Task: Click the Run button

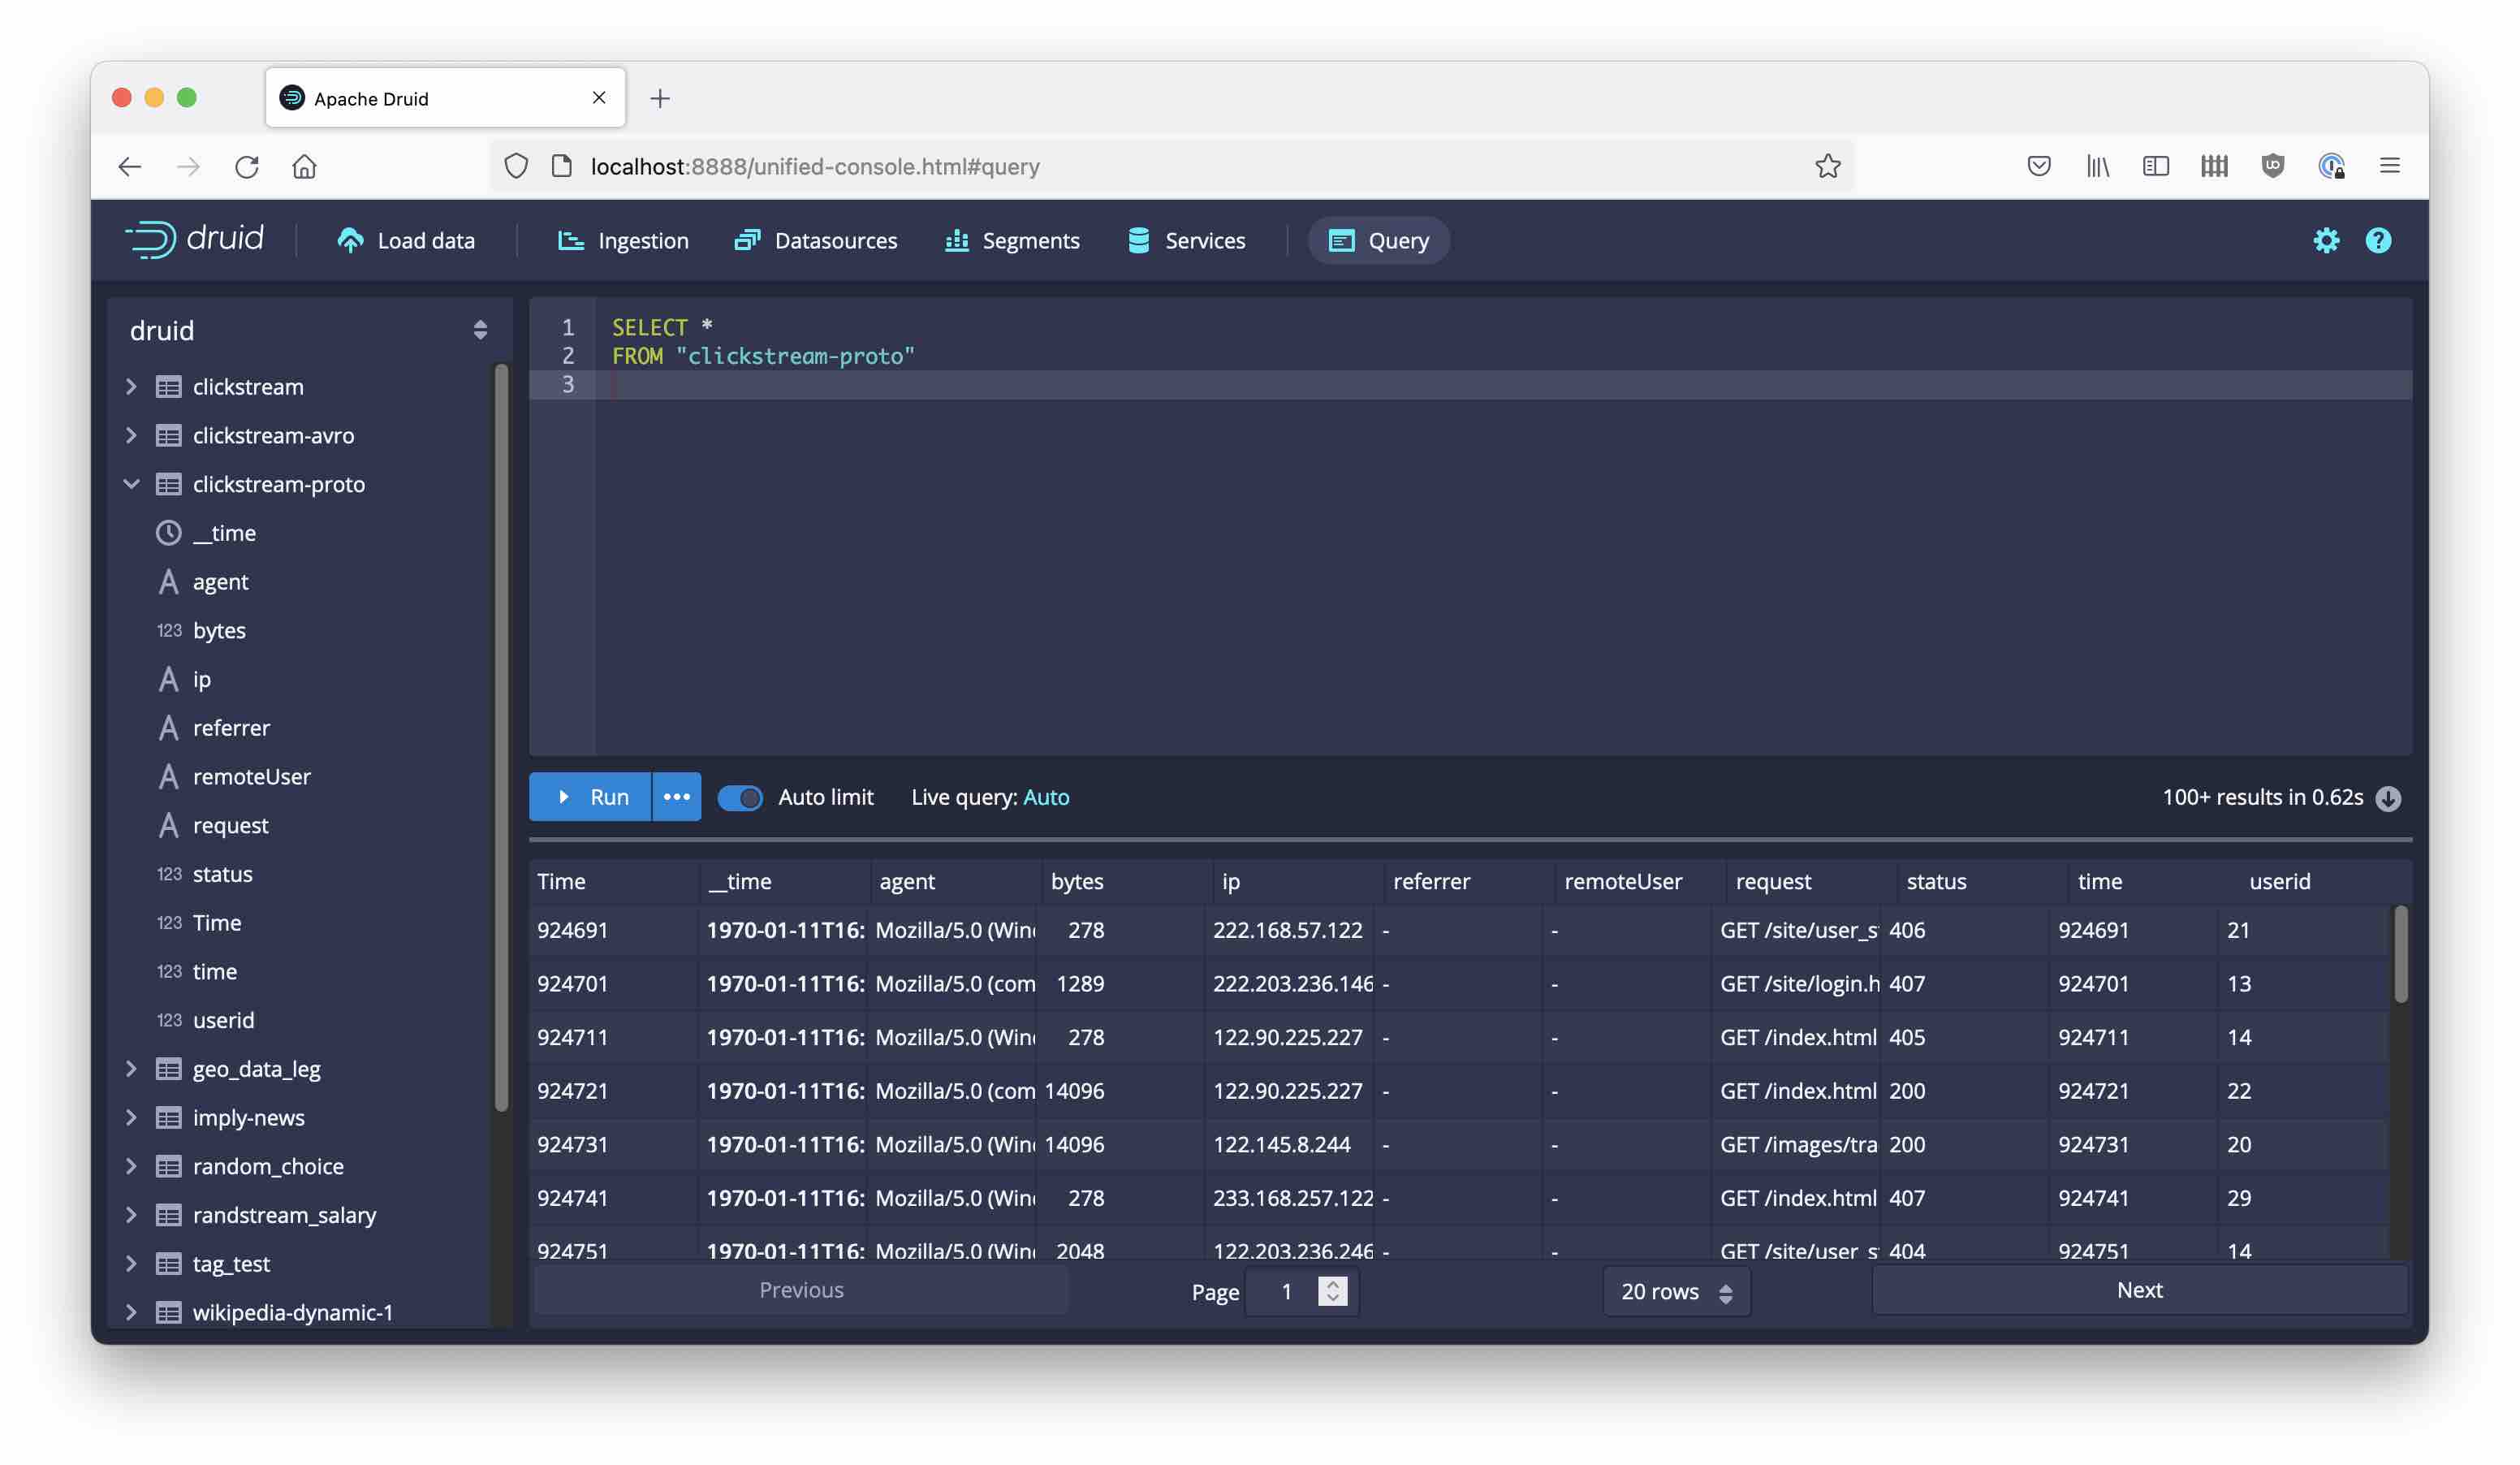Action: tap(590, 797)
